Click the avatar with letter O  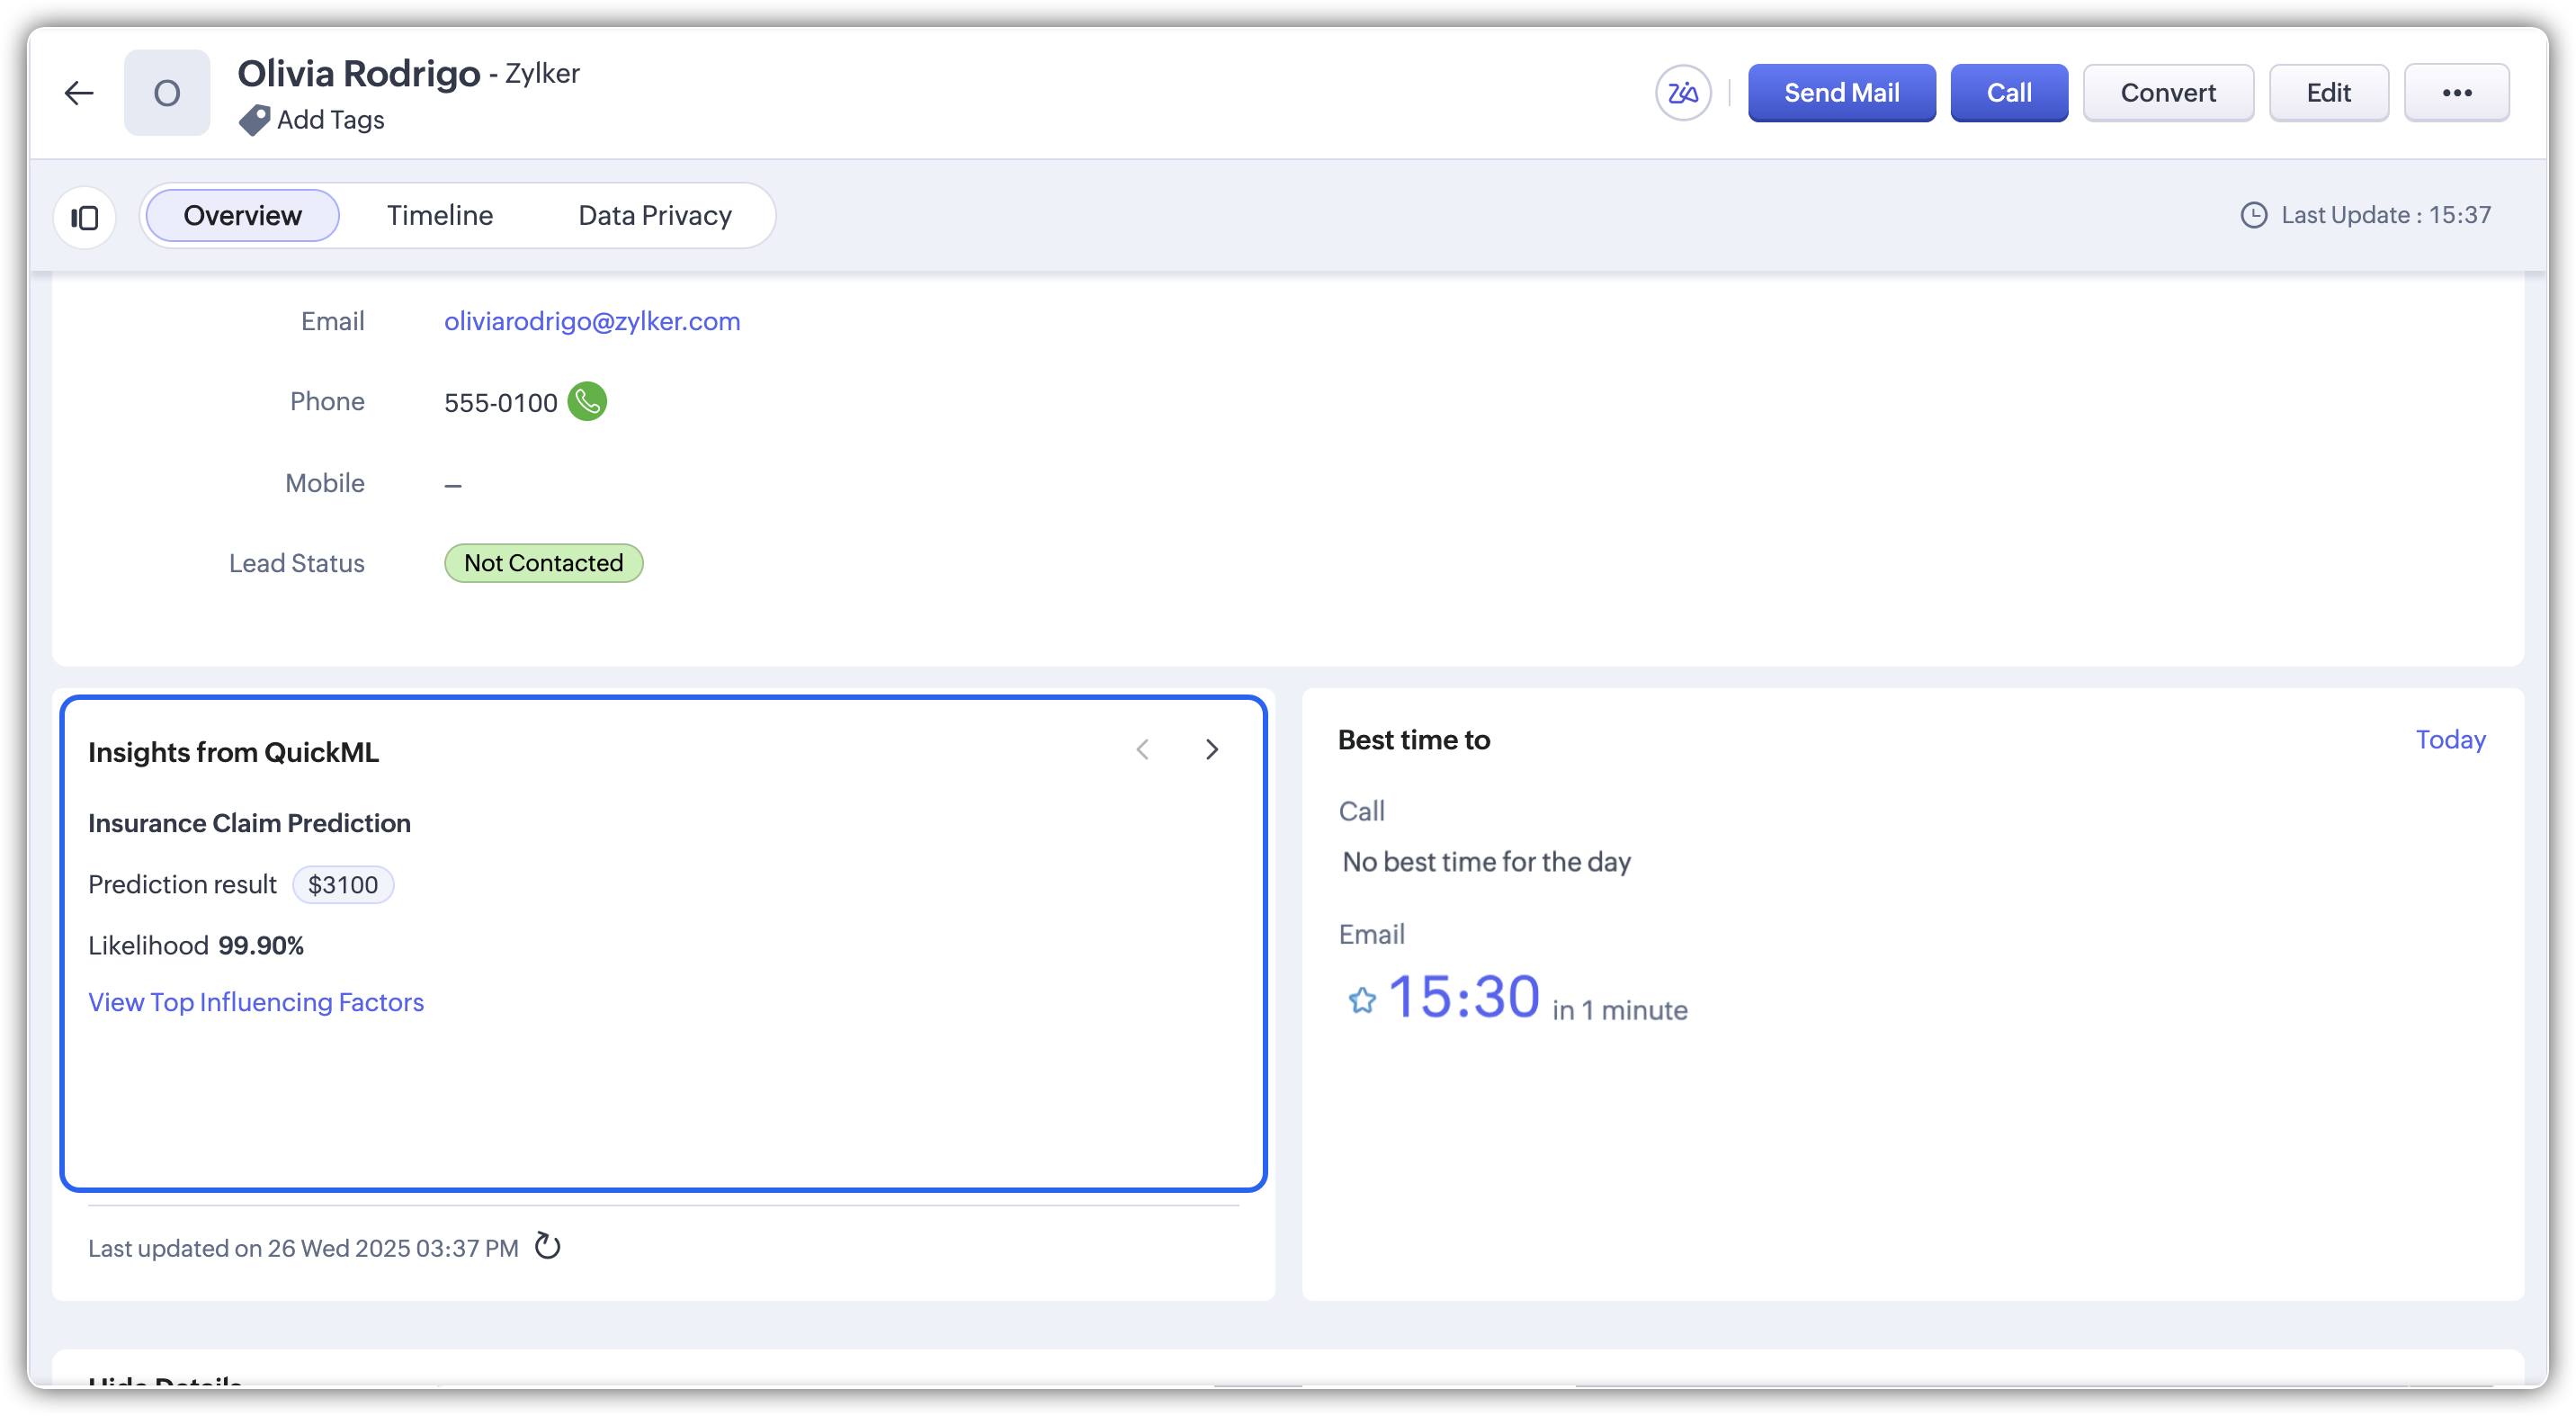coord(167,93)
